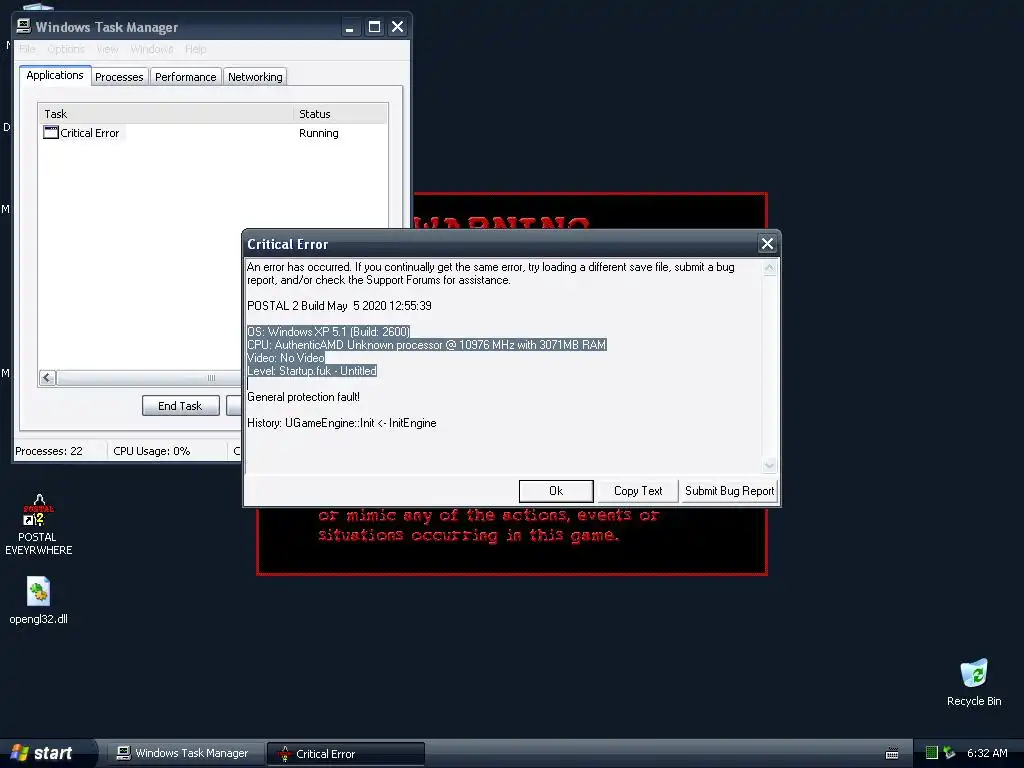Select the Critical Error taskbar button

click(346, 754)
